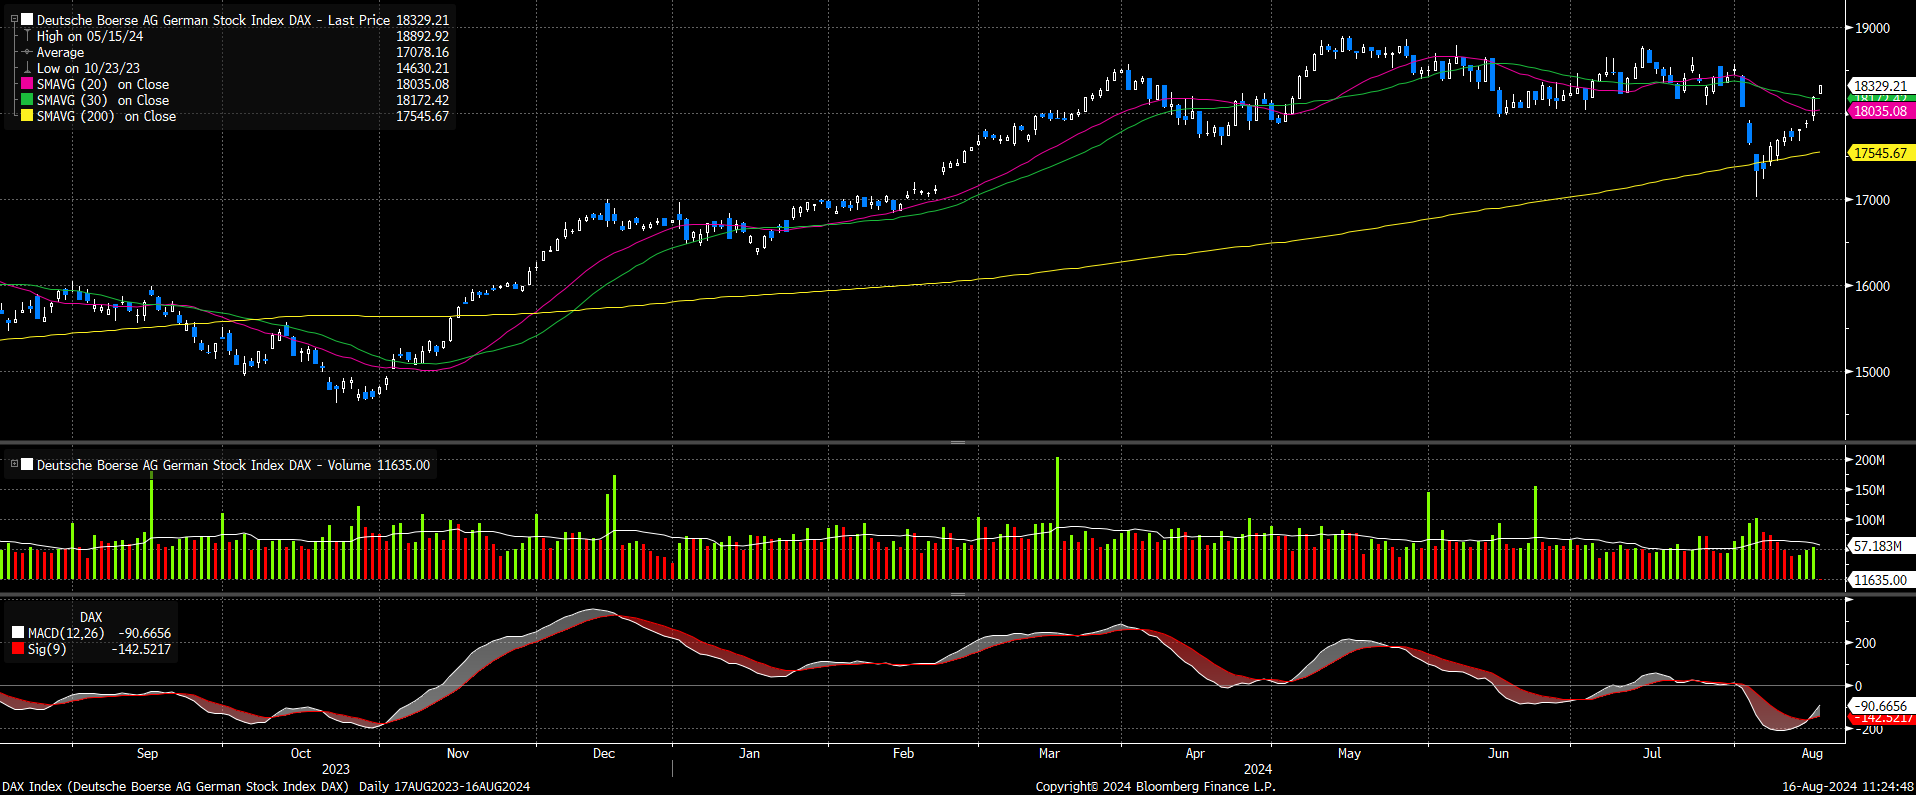Click the Sep label on time axis

(147, 753)
